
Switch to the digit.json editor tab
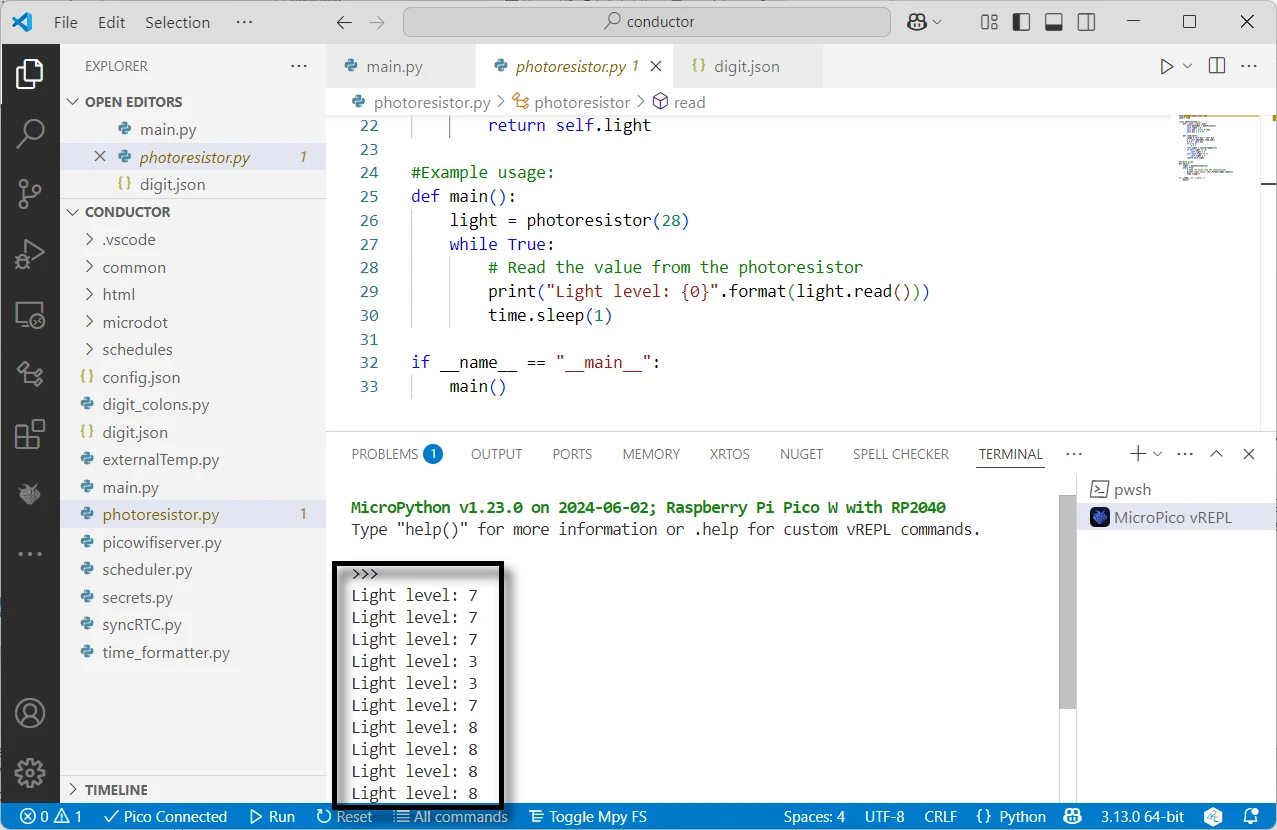point(746,67)
